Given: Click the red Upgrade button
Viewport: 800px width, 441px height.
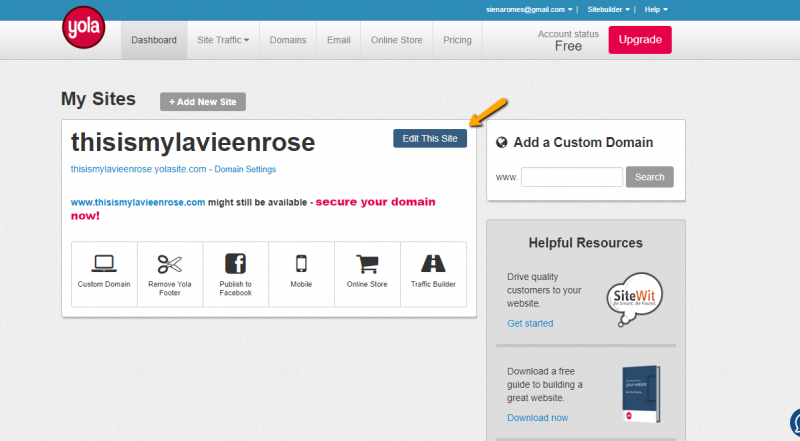Looking at the screenshot, I should pyautogui.click(x=640, y=40).
